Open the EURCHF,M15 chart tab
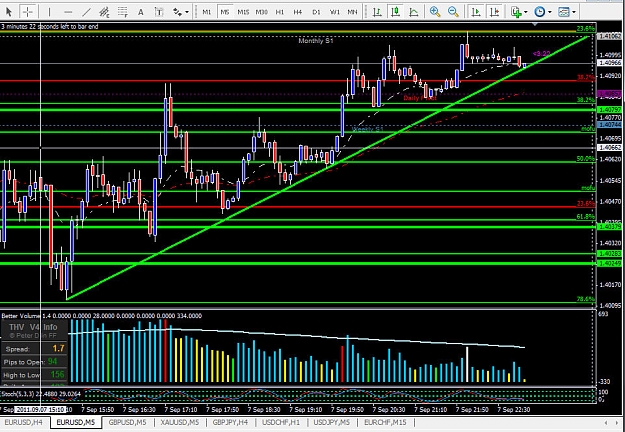 385,422
